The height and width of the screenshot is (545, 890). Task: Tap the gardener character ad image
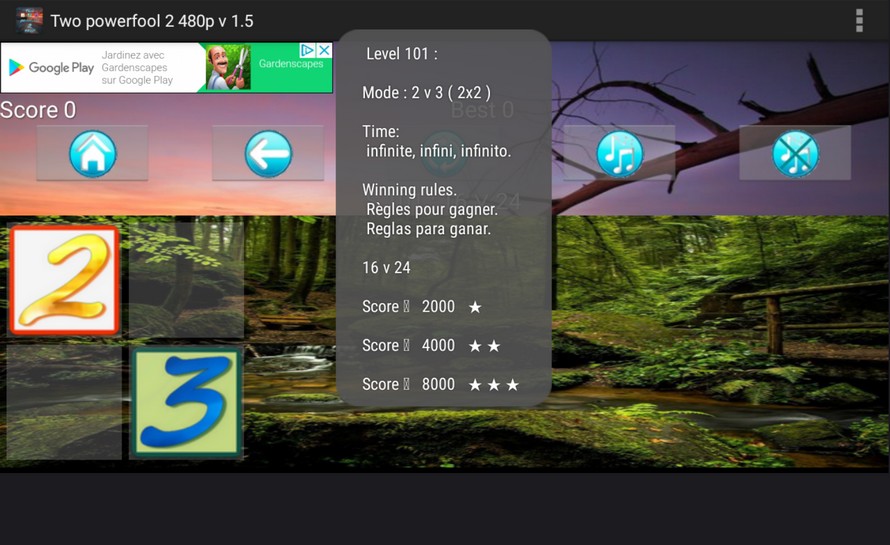pyautogui.click(x=228, y=68)
